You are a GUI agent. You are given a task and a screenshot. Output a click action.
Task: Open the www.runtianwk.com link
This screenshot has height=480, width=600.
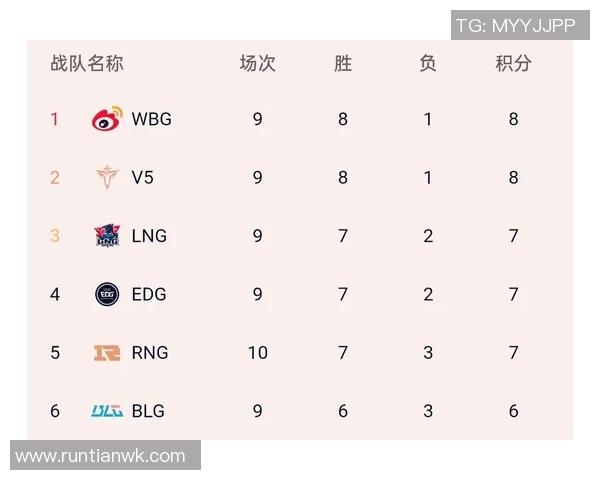(101, 456)
